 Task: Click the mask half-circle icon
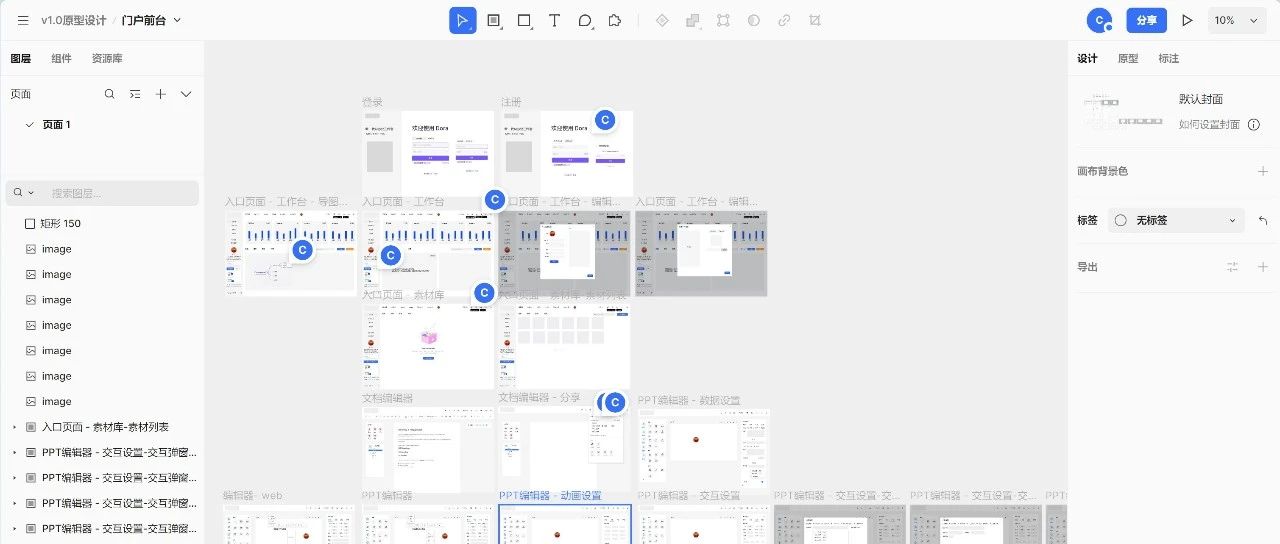coord(754,20)
